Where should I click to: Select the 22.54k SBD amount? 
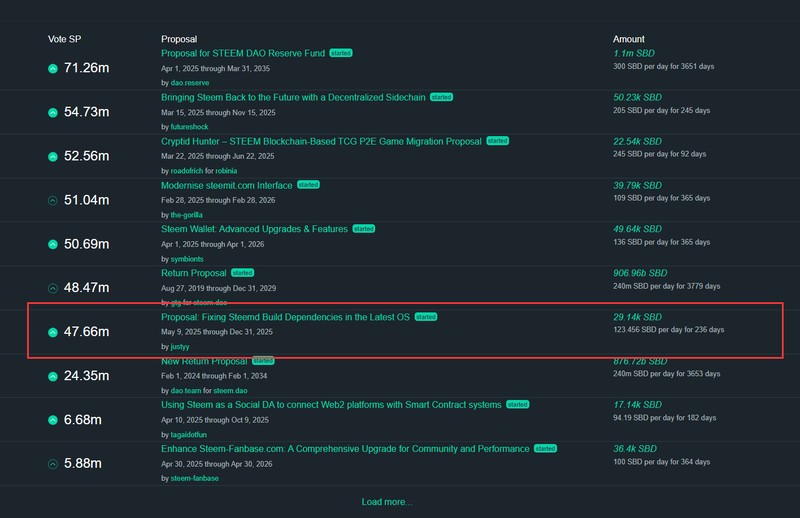pyautogui.click(x=637, y=141)
